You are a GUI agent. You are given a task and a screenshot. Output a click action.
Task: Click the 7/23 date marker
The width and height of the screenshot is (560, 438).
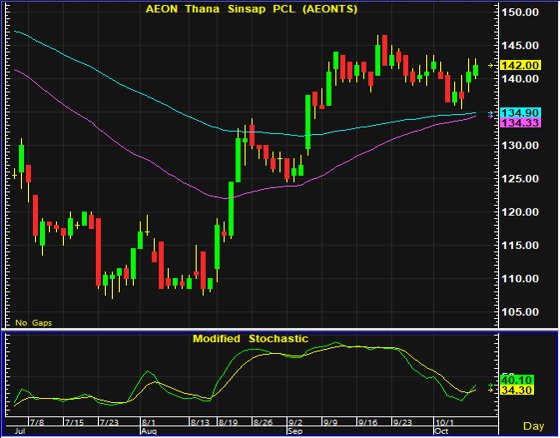click(110, 423)
